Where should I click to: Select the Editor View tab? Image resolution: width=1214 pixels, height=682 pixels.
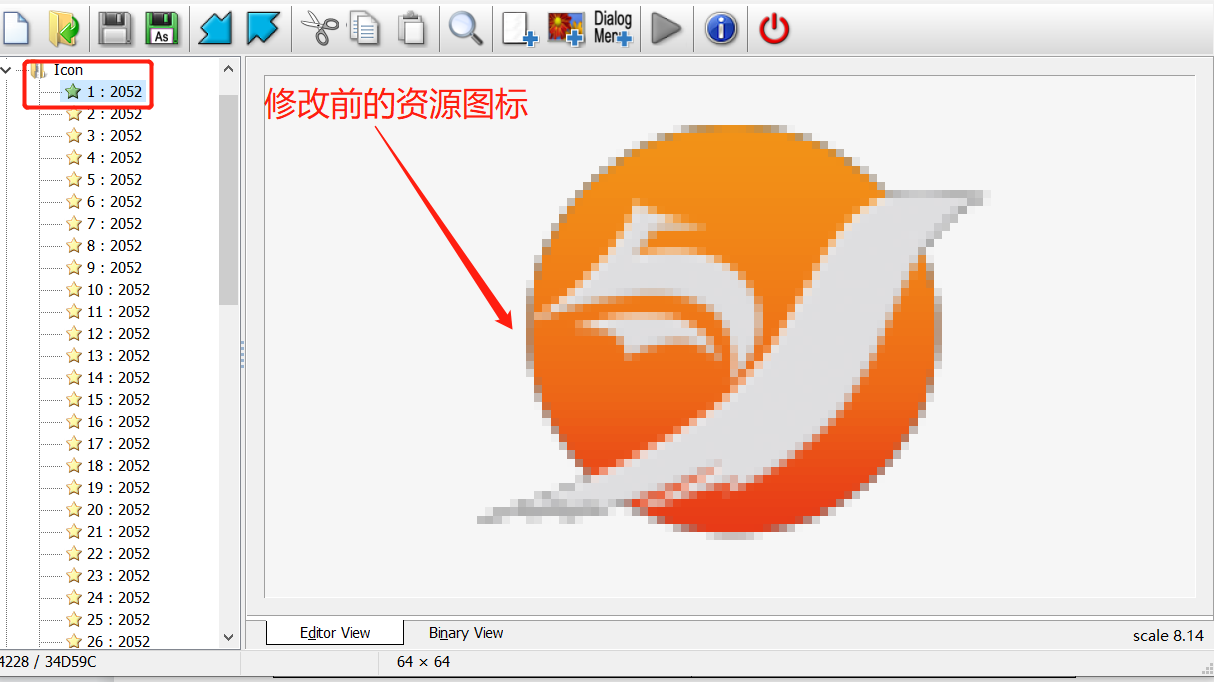pyautogui.click(x=335, y=633)
